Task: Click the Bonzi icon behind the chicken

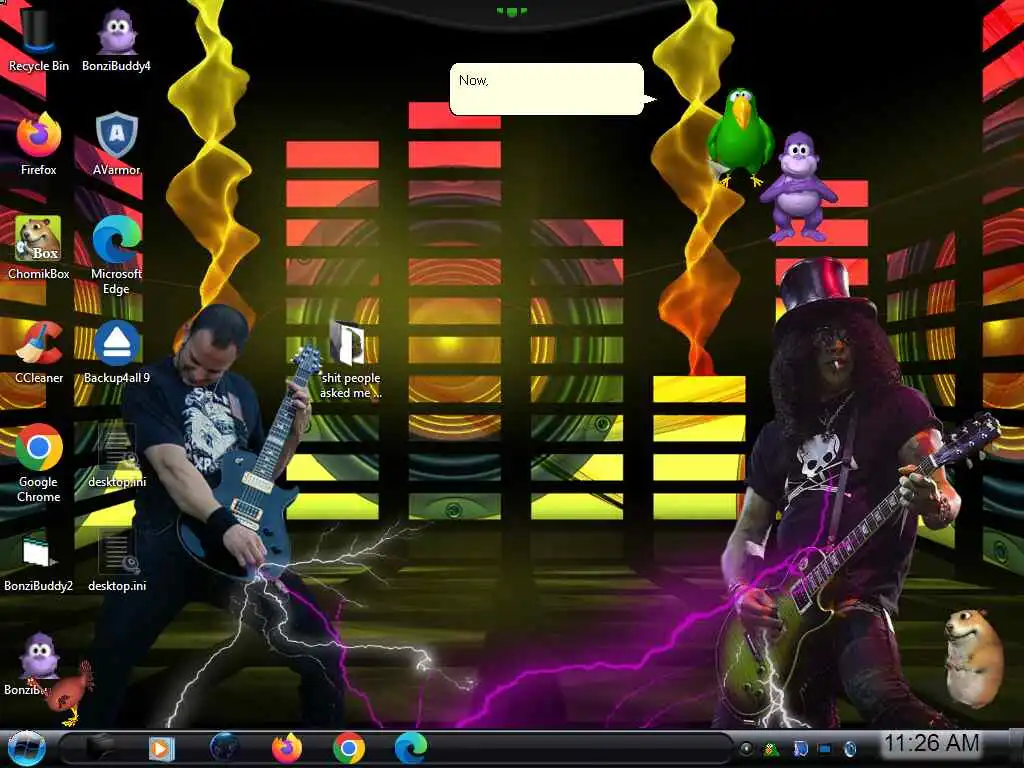Action: coord(39,655)
